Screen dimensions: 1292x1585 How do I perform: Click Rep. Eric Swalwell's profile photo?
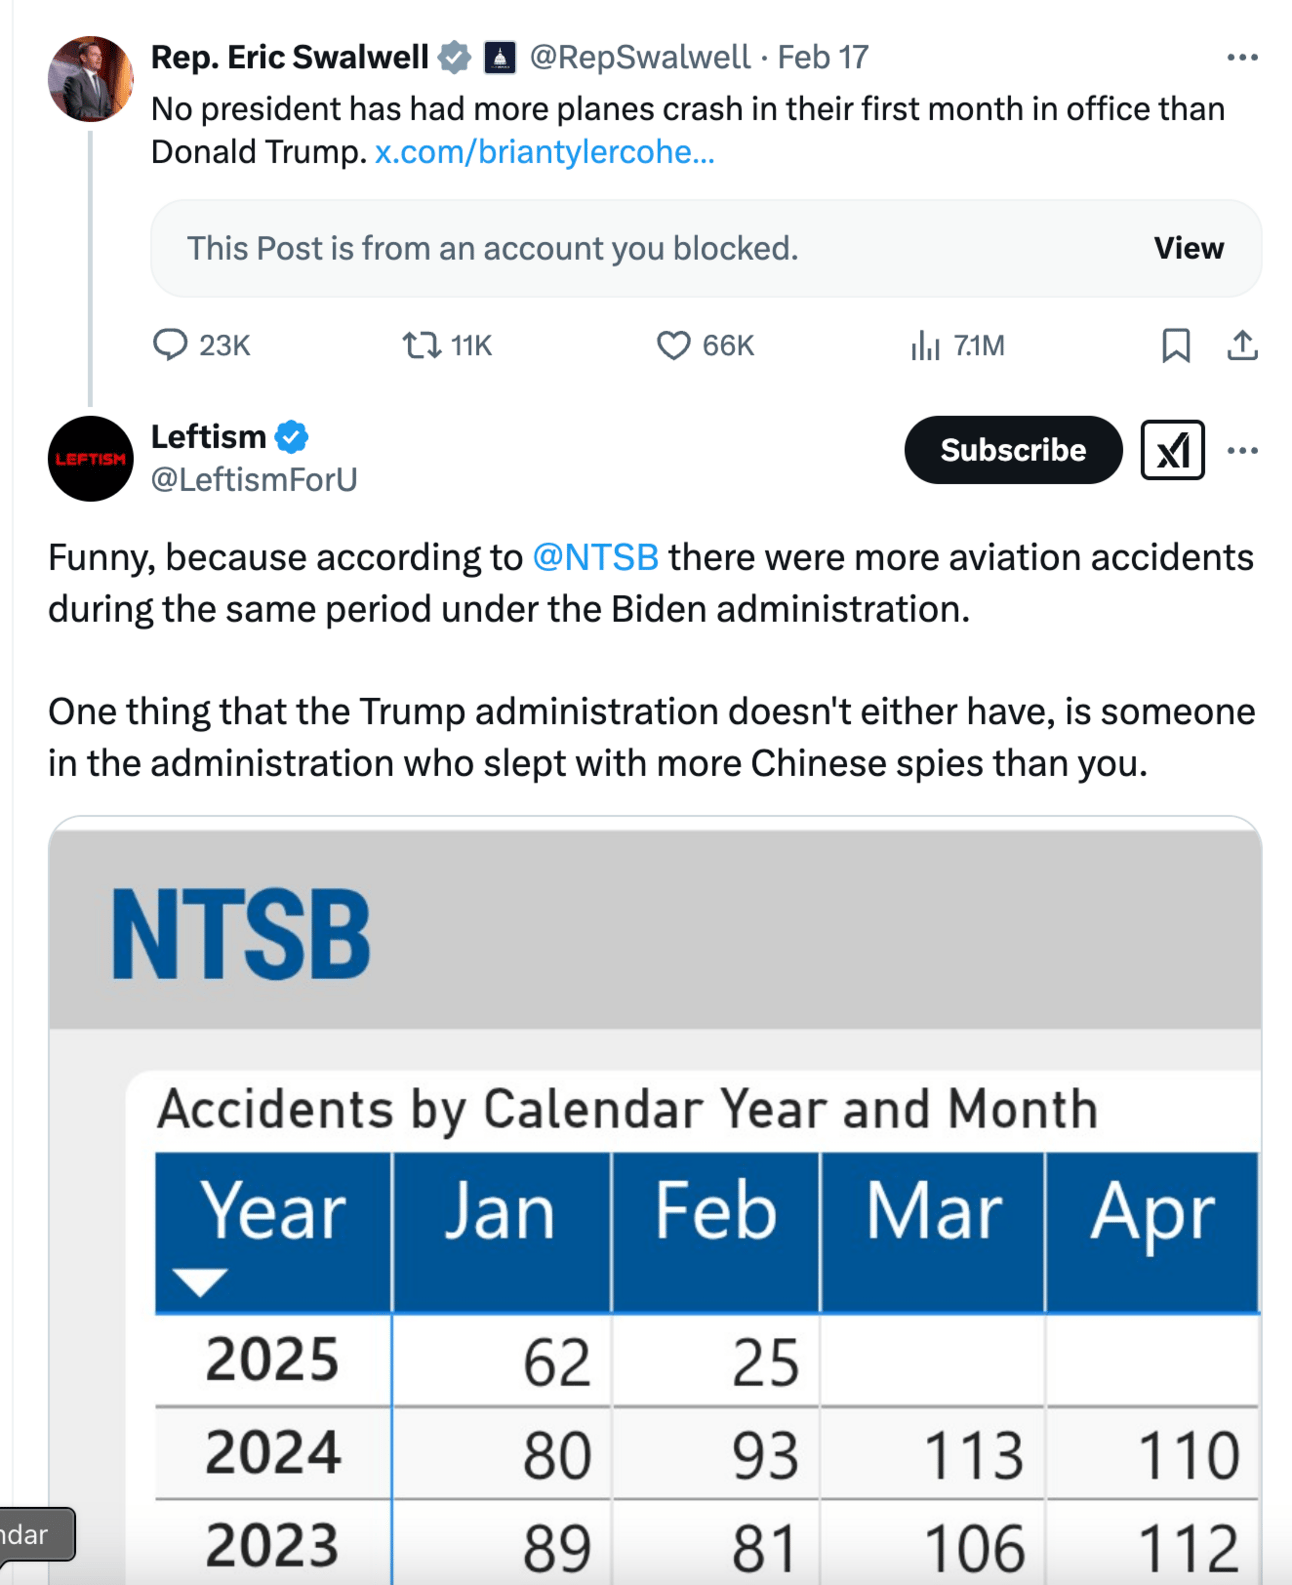tap(90, 79)
